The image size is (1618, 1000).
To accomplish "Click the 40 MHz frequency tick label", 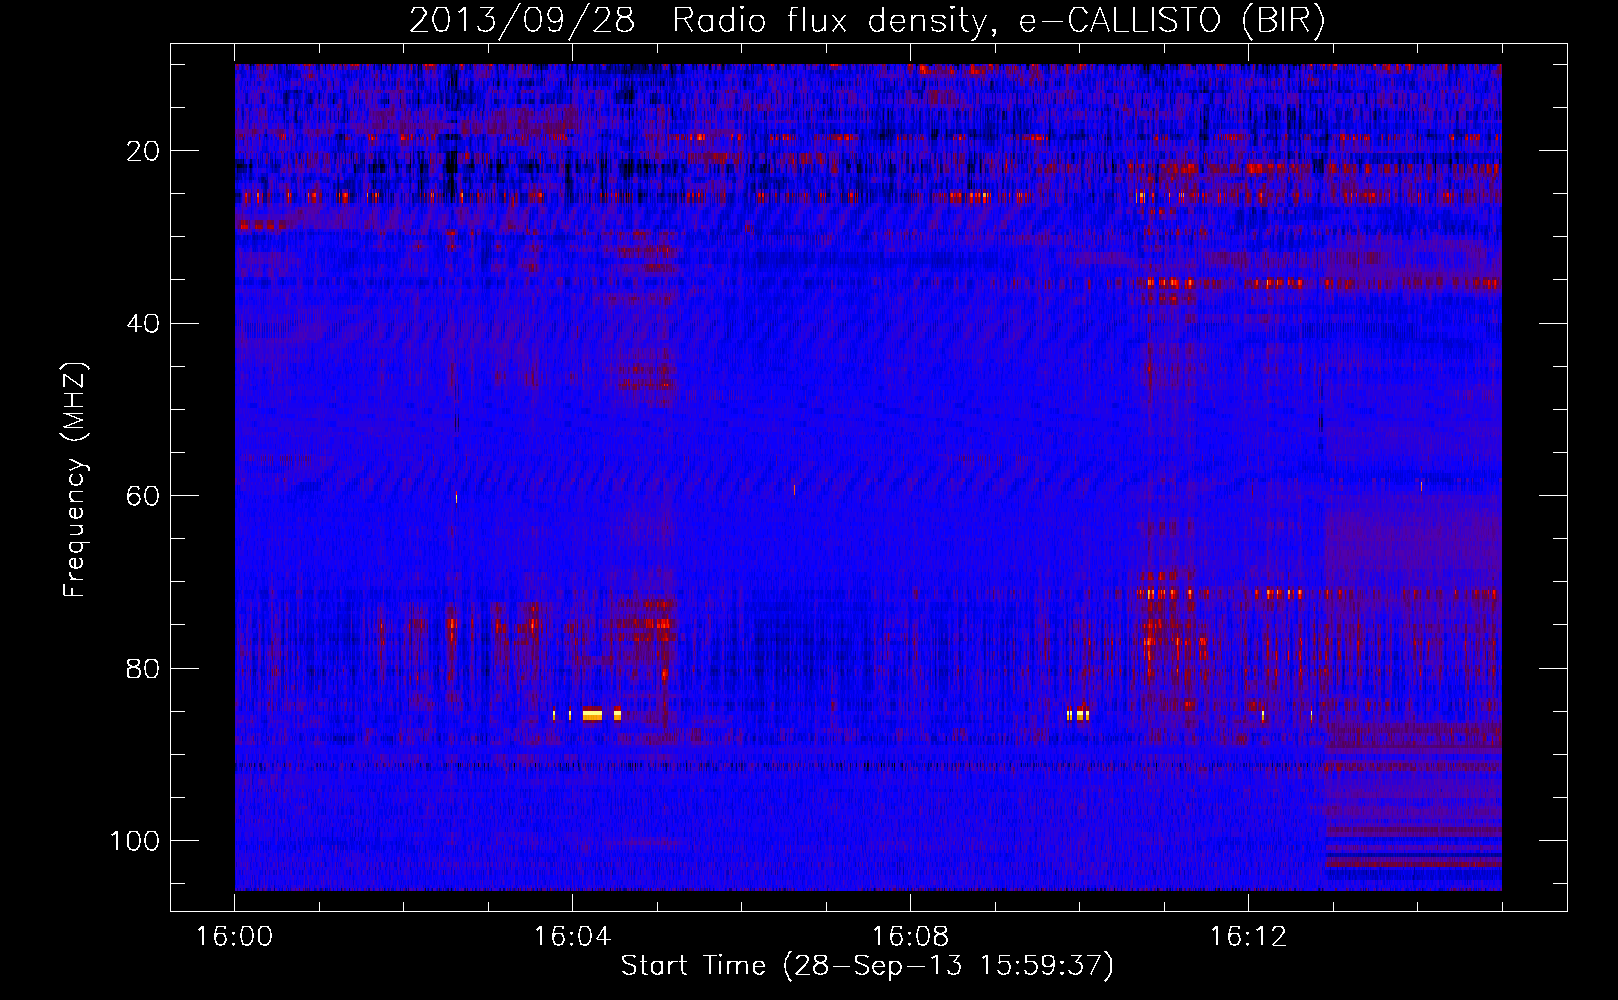I will pyautogui.click(x=144, y=323).
